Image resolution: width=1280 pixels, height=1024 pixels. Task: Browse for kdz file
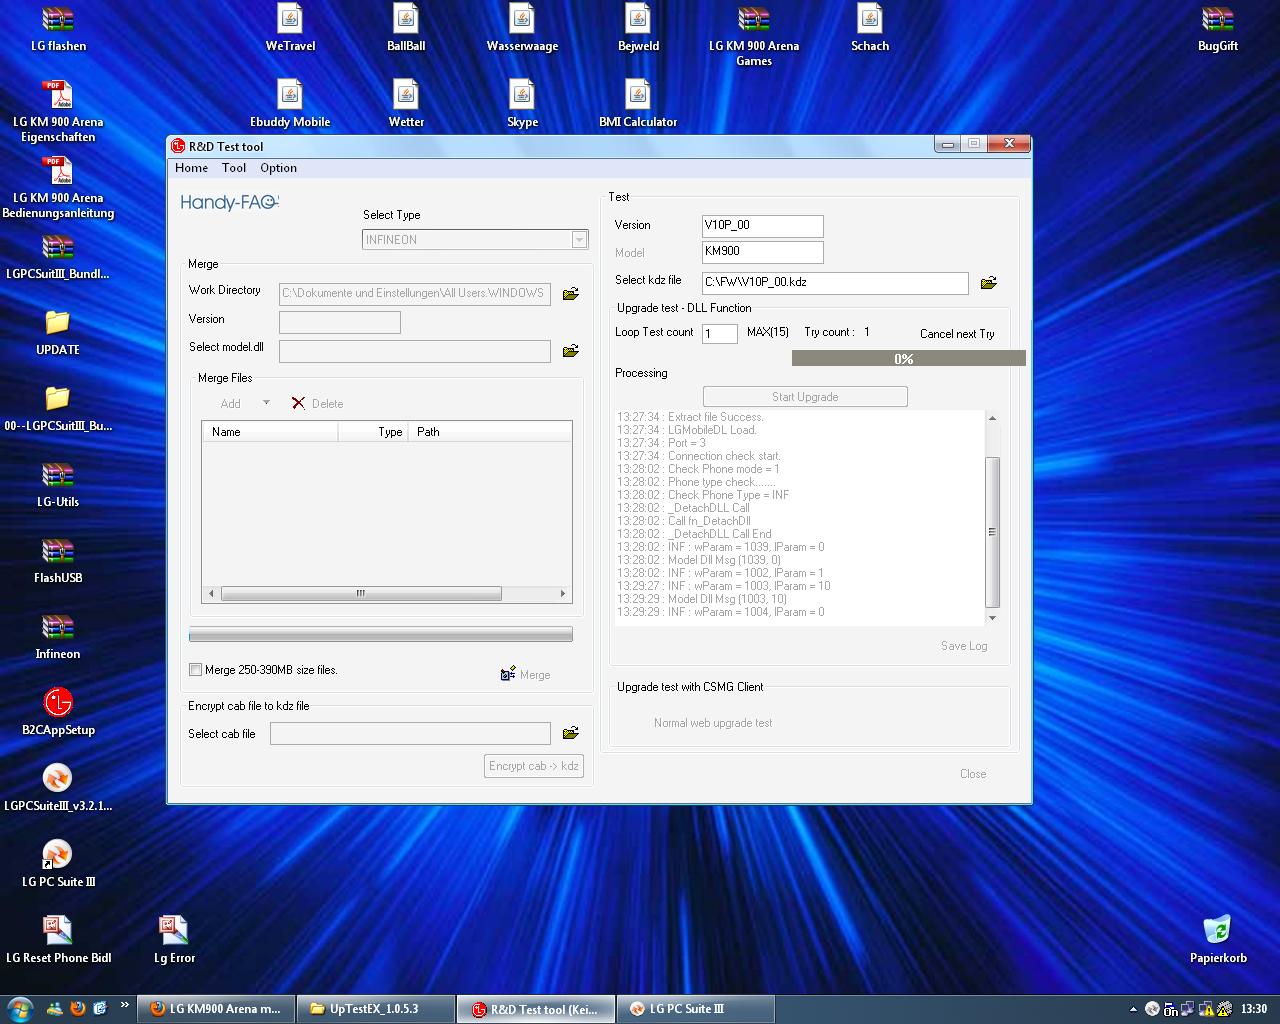989,283
